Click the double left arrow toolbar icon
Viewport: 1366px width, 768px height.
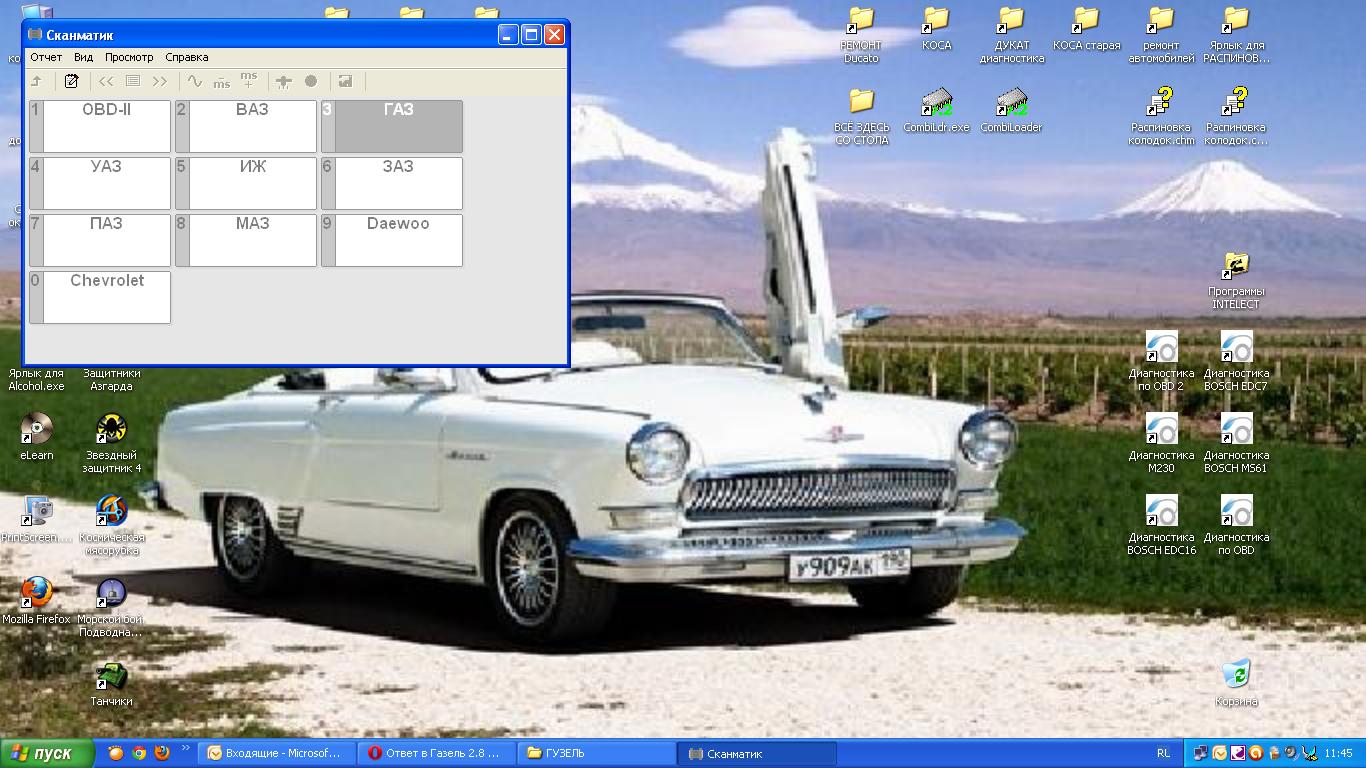tap(106, 82)
